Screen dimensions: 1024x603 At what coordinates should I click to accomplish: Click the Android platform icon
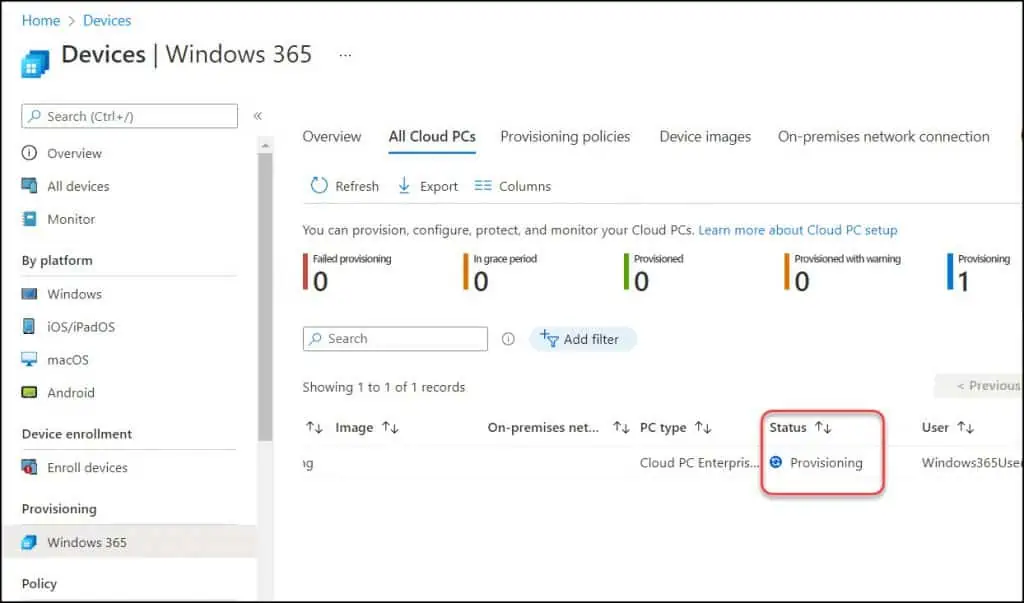pos(29,392)
